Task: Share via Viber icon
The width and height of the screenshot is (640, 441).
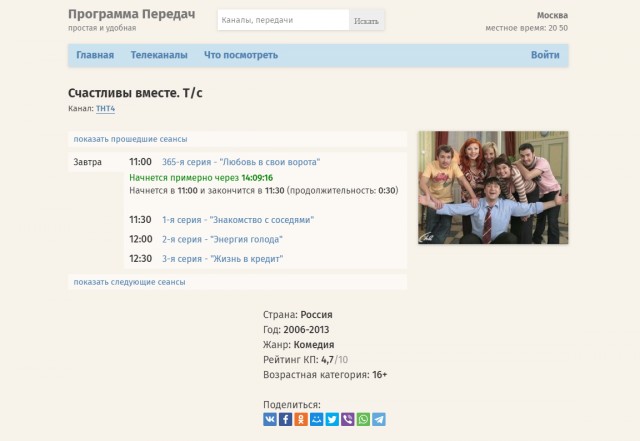Action: tap(347, 419)
